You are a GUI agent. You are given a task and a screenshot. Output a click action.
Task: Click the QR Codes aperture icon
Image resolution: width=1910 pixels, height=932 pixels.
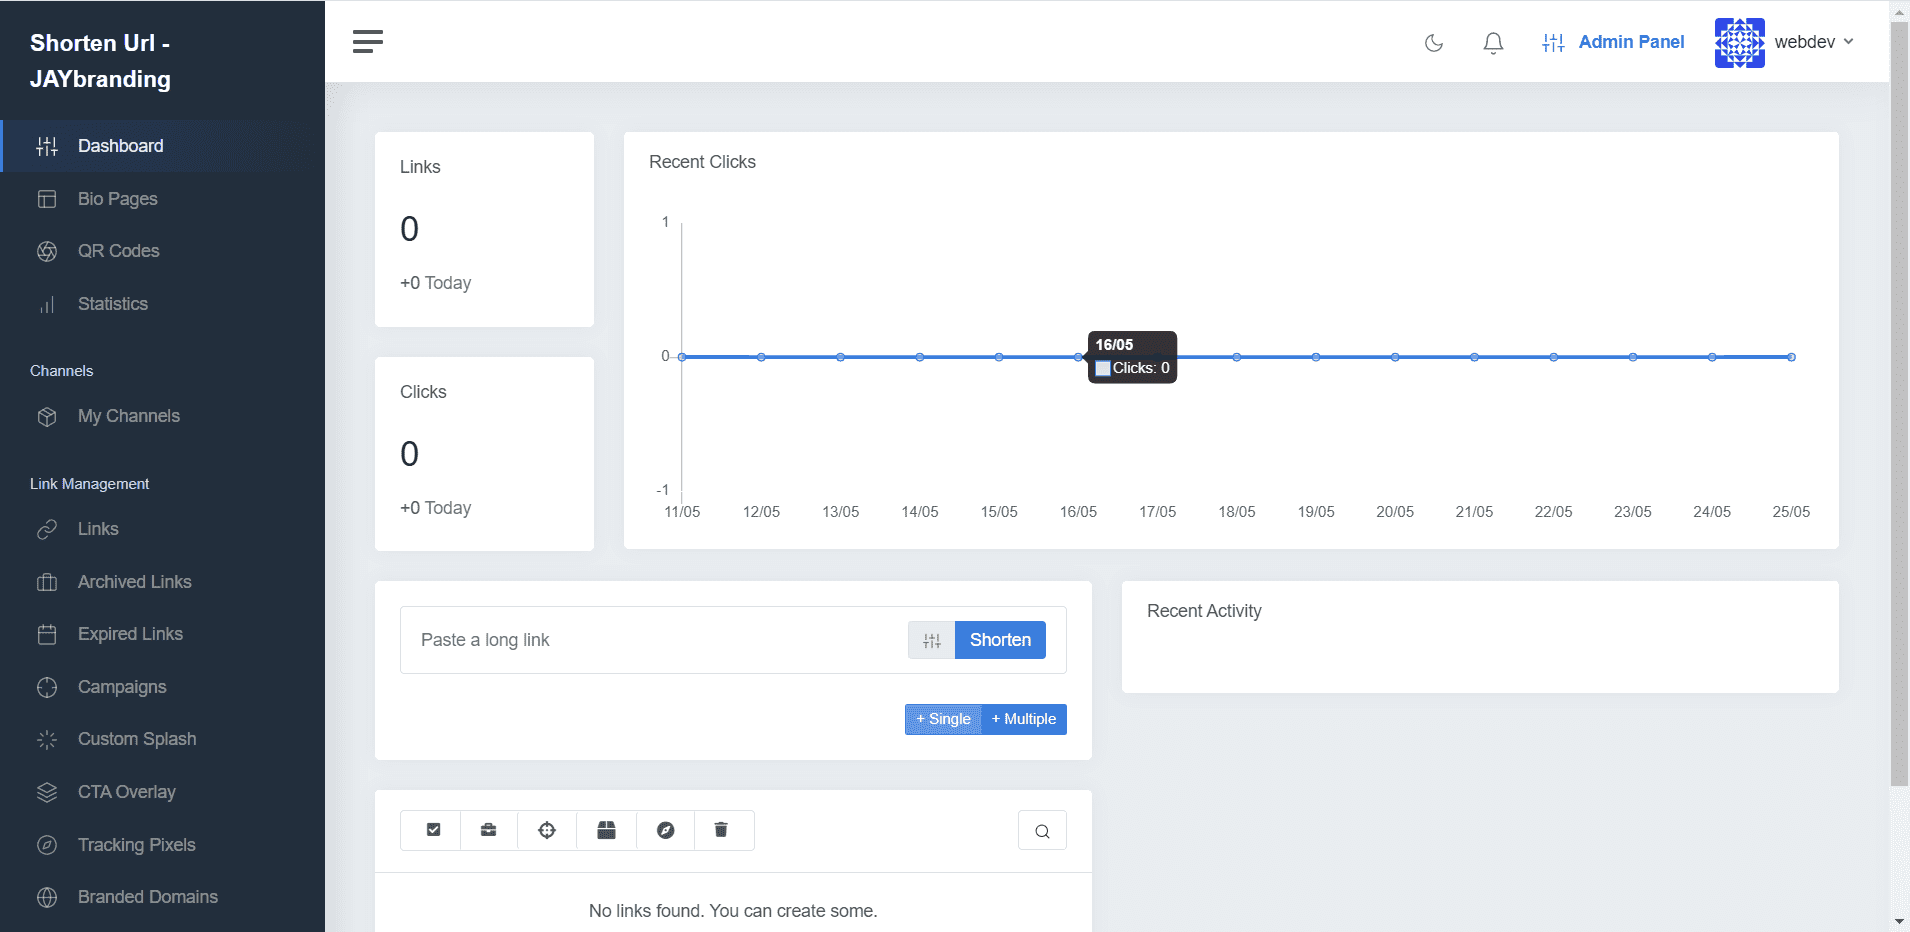tap(47, 251)
